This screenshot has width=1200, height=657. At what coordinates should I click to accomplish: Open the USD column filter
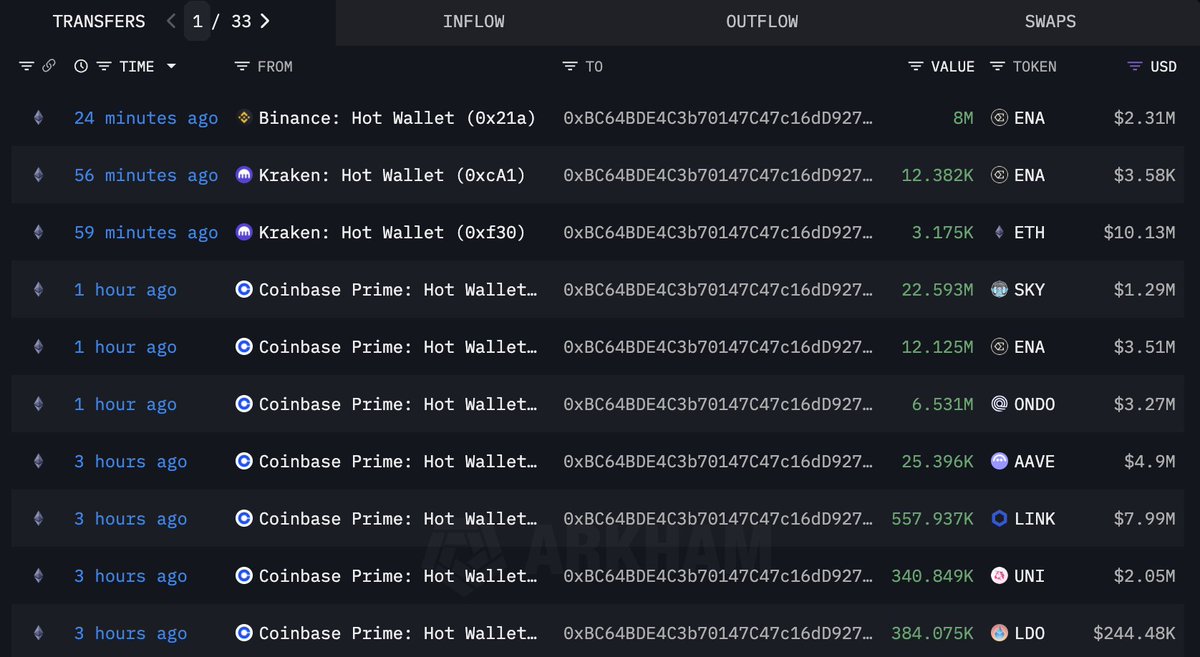[x=1134, y=67]
